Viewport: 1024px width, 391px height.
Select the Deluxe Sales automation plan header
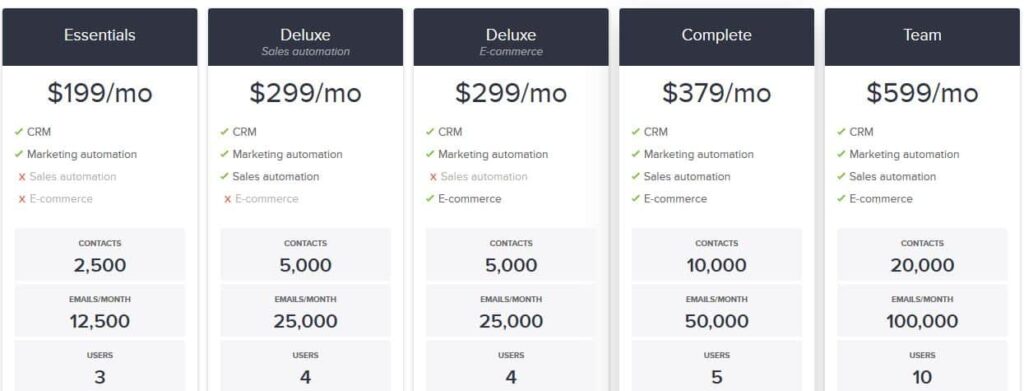(305, 37)
